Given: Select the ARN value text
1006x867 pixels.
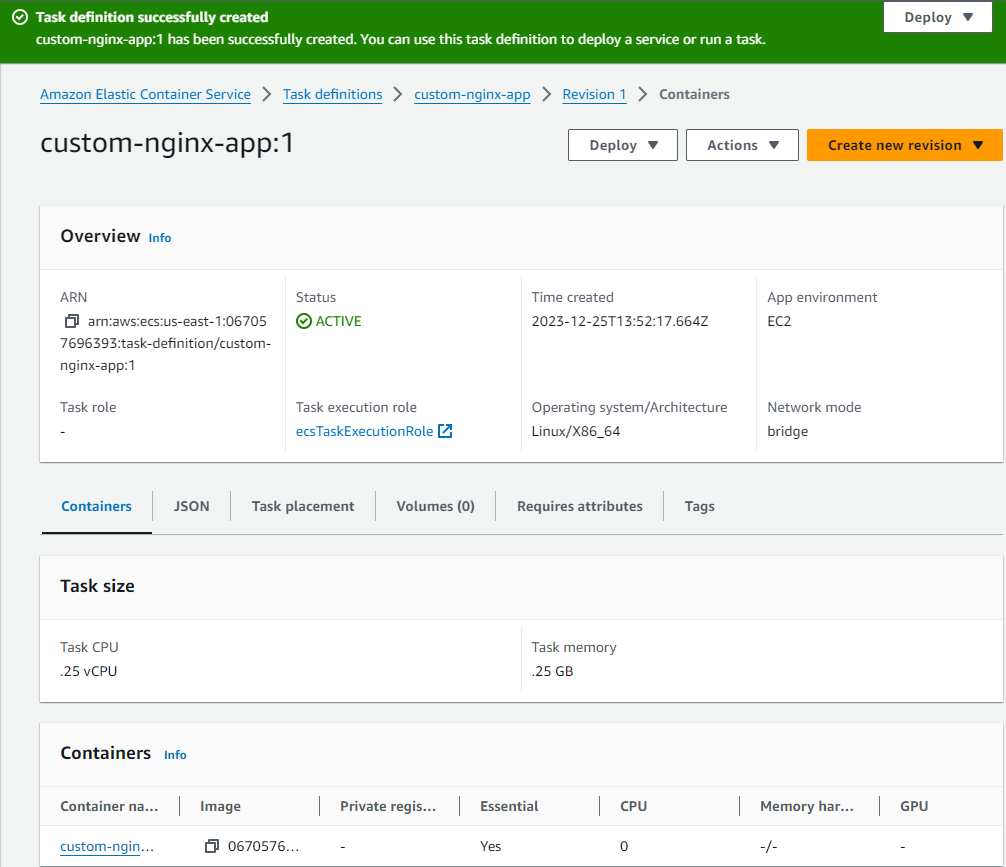Looking at the screenshot, I should pos(166,343).
